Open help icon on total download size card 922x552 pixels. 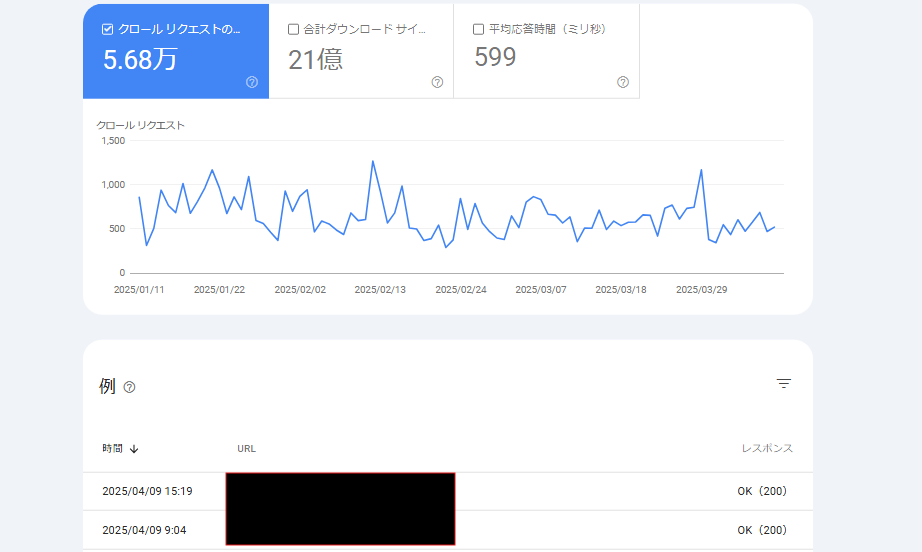(437, 82)
